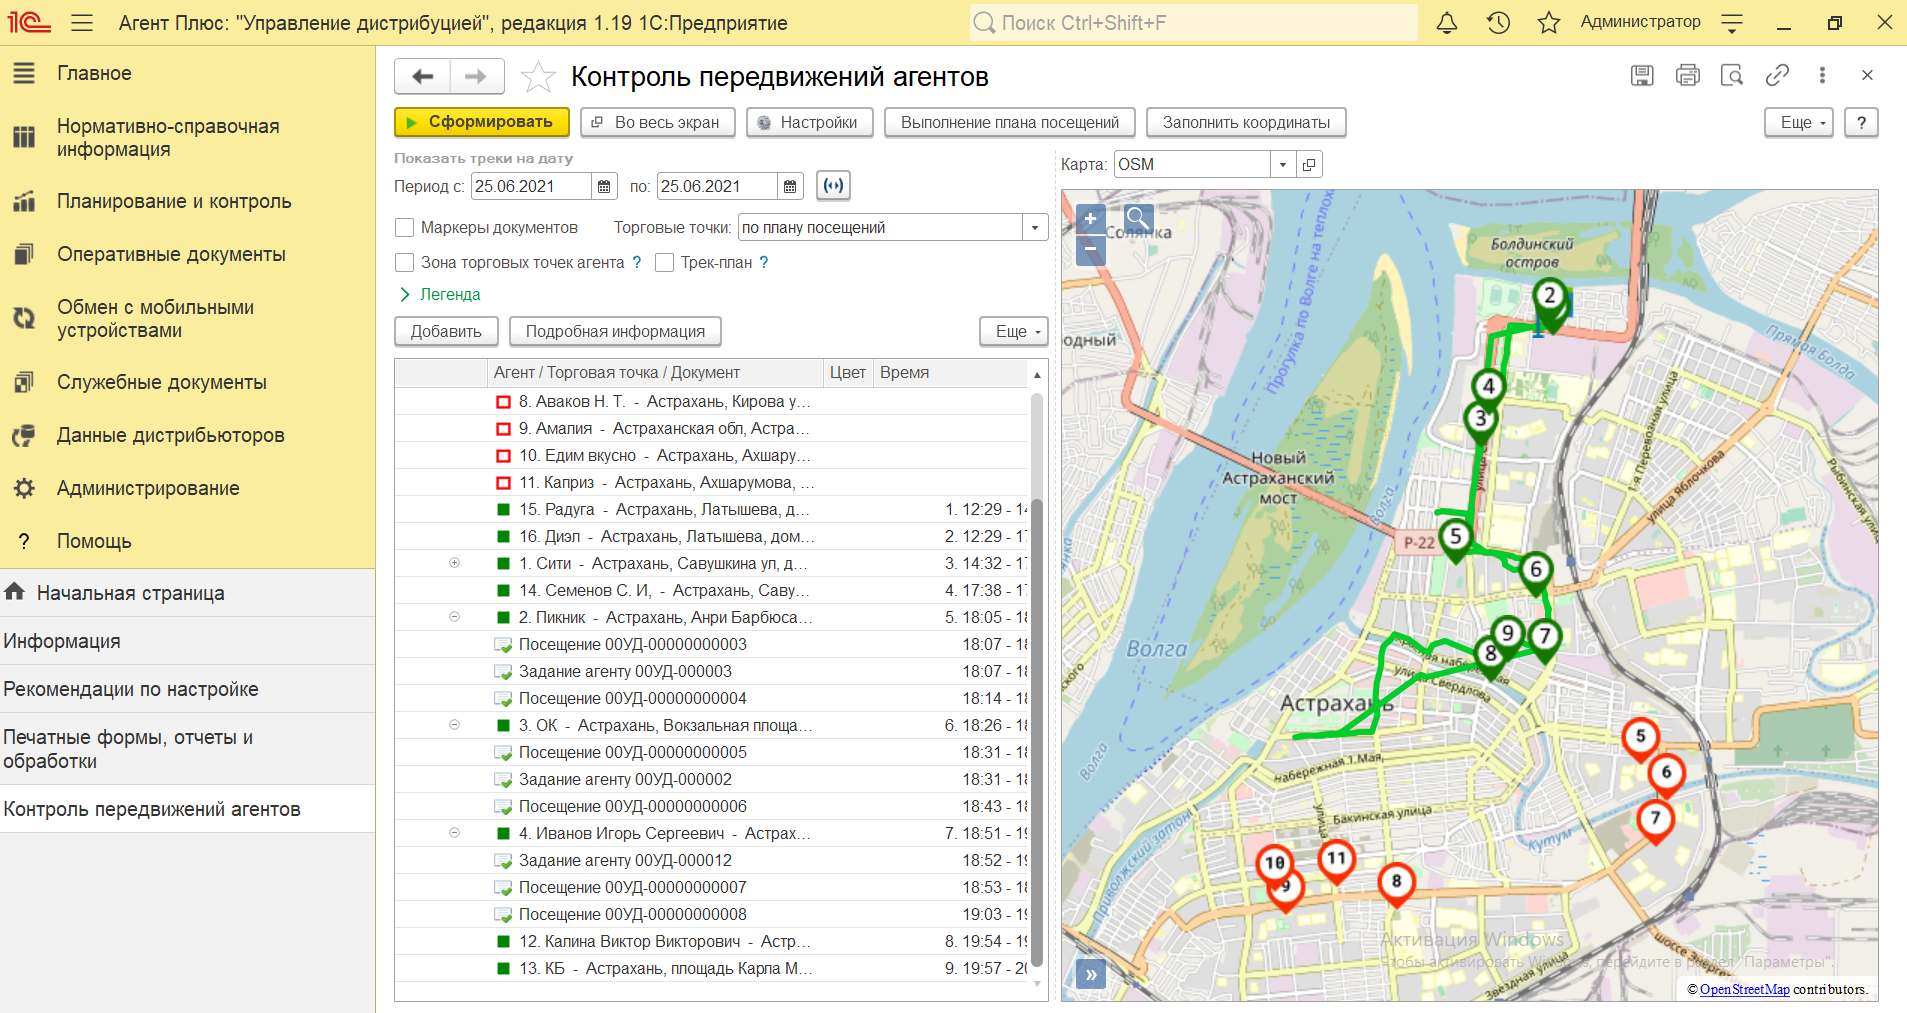Open the three-dot more options menu
Viewport: 1907px width, 1013px height.
(1822, 75)
